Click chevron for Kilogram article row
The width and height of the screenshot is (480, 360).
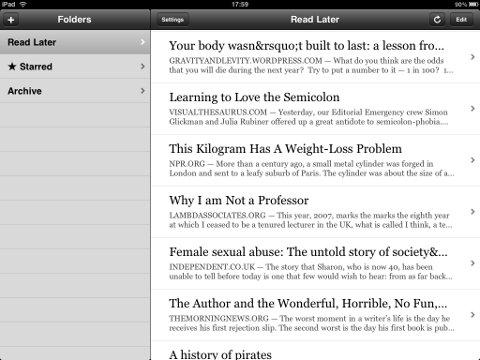pyautogui.click(x=472, y=160)
